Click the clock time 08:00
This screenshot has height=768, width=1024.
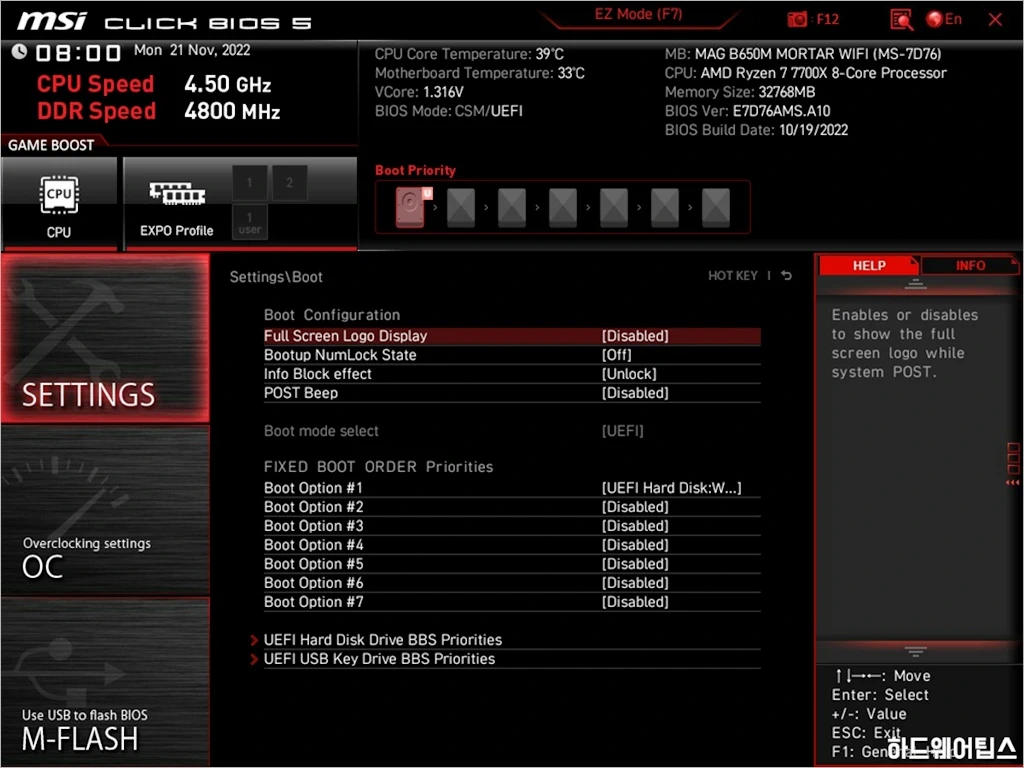click(78, 53)
